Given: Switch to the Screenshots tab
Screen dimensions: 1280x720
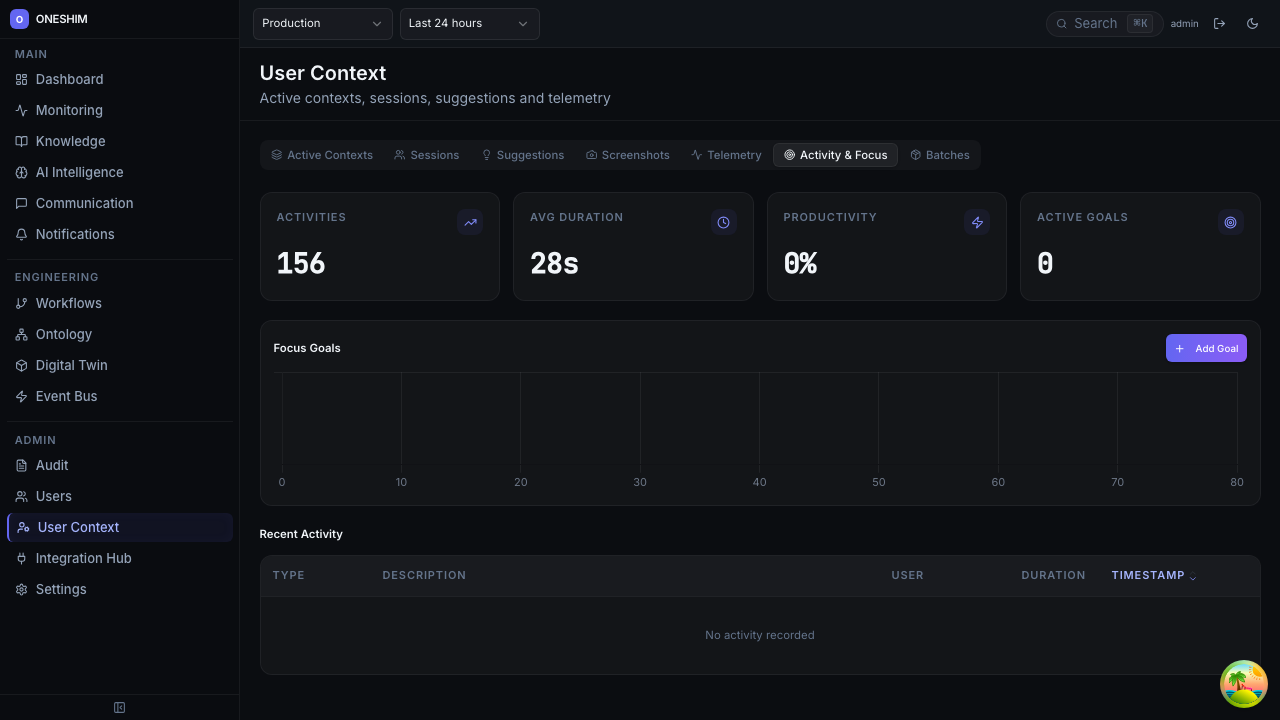Looking at the screenshot, I should (627, 155).
